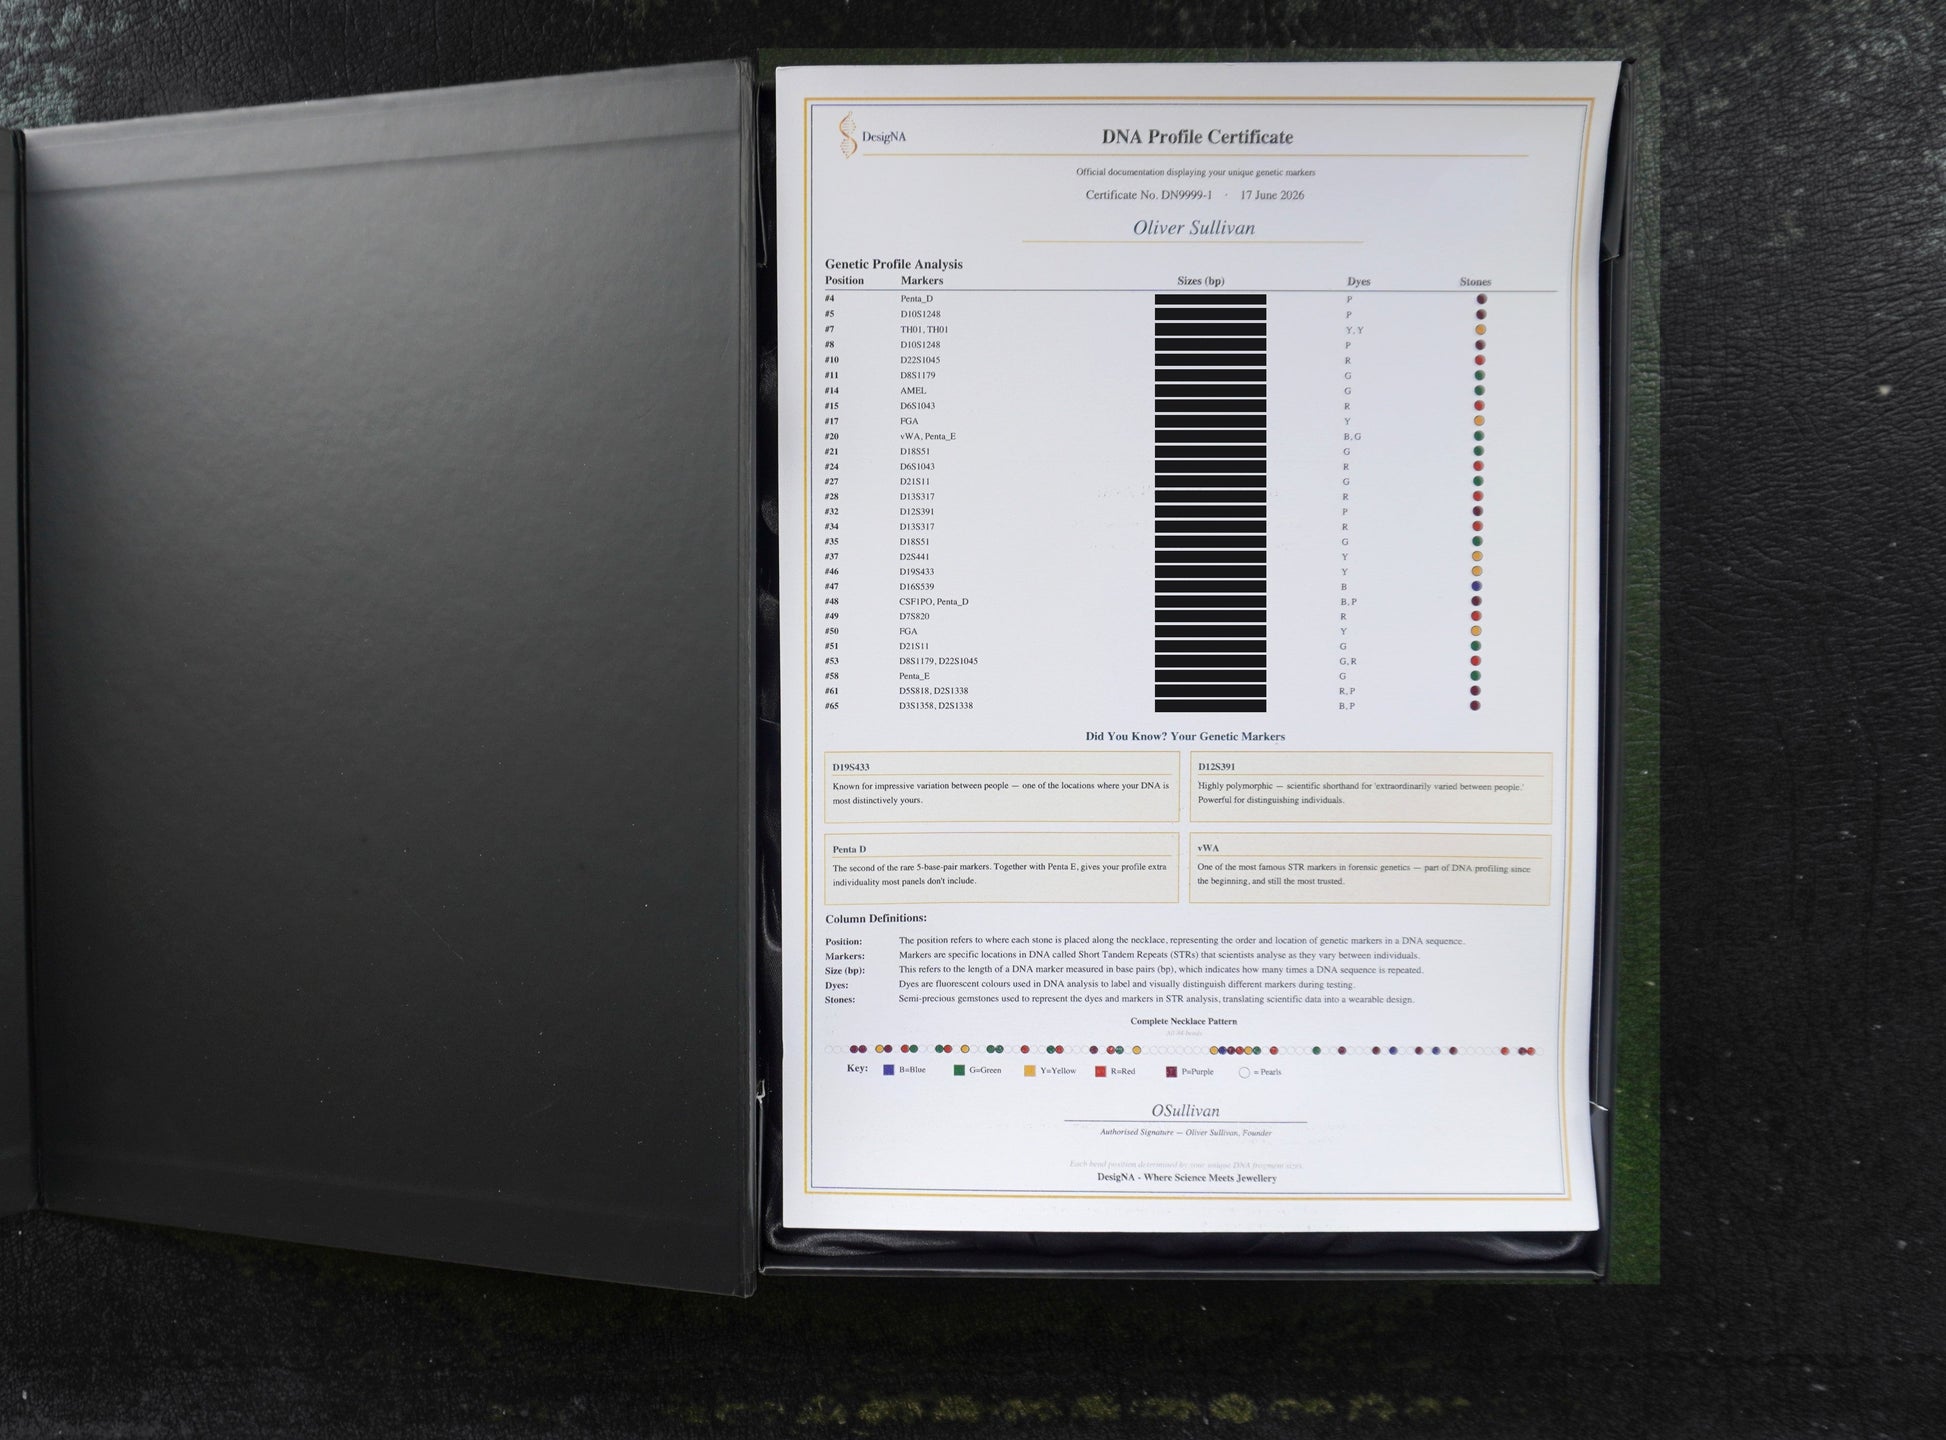
Task: Click the B=Blue key swatch
Action: (x=888, y=1070)
